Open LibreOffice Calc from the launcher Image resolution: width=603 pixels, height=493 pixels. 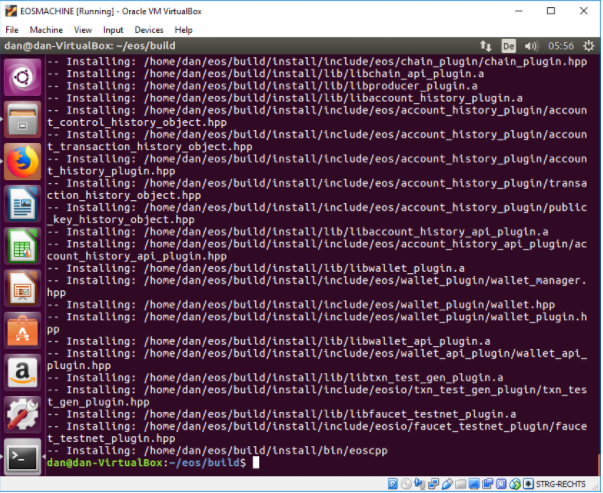[22, 246]
